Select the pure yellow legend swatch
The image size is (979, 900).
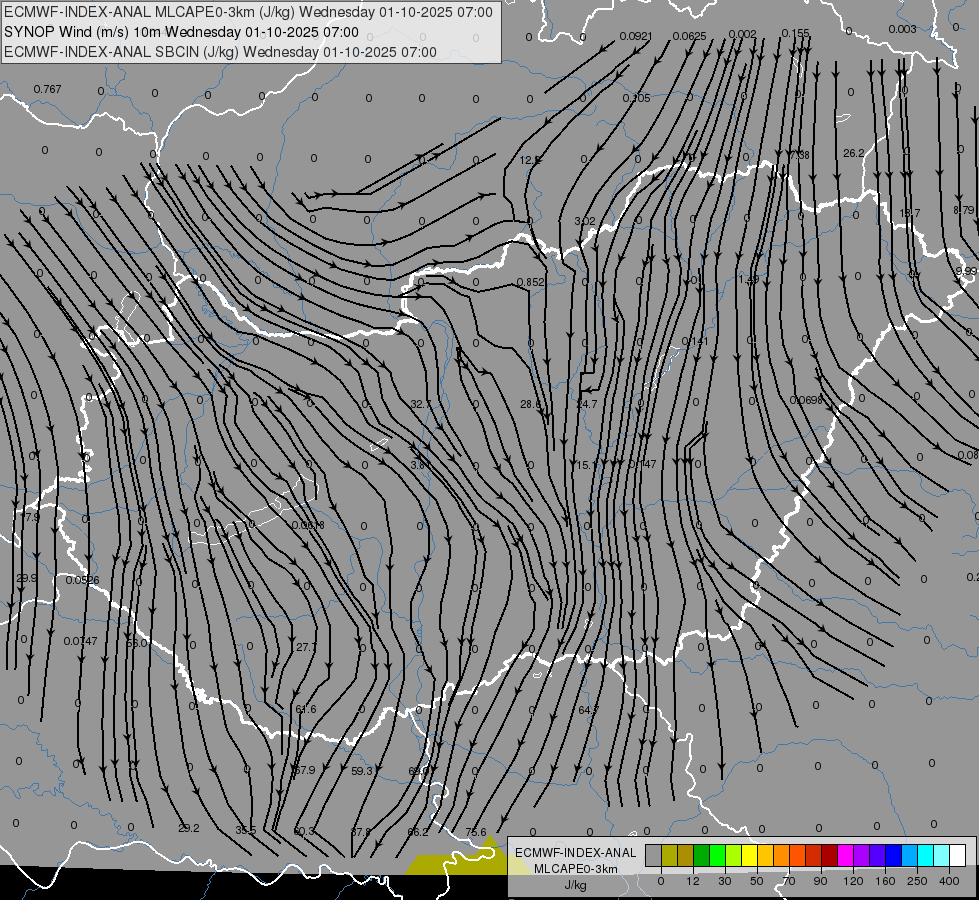[750, 855]
